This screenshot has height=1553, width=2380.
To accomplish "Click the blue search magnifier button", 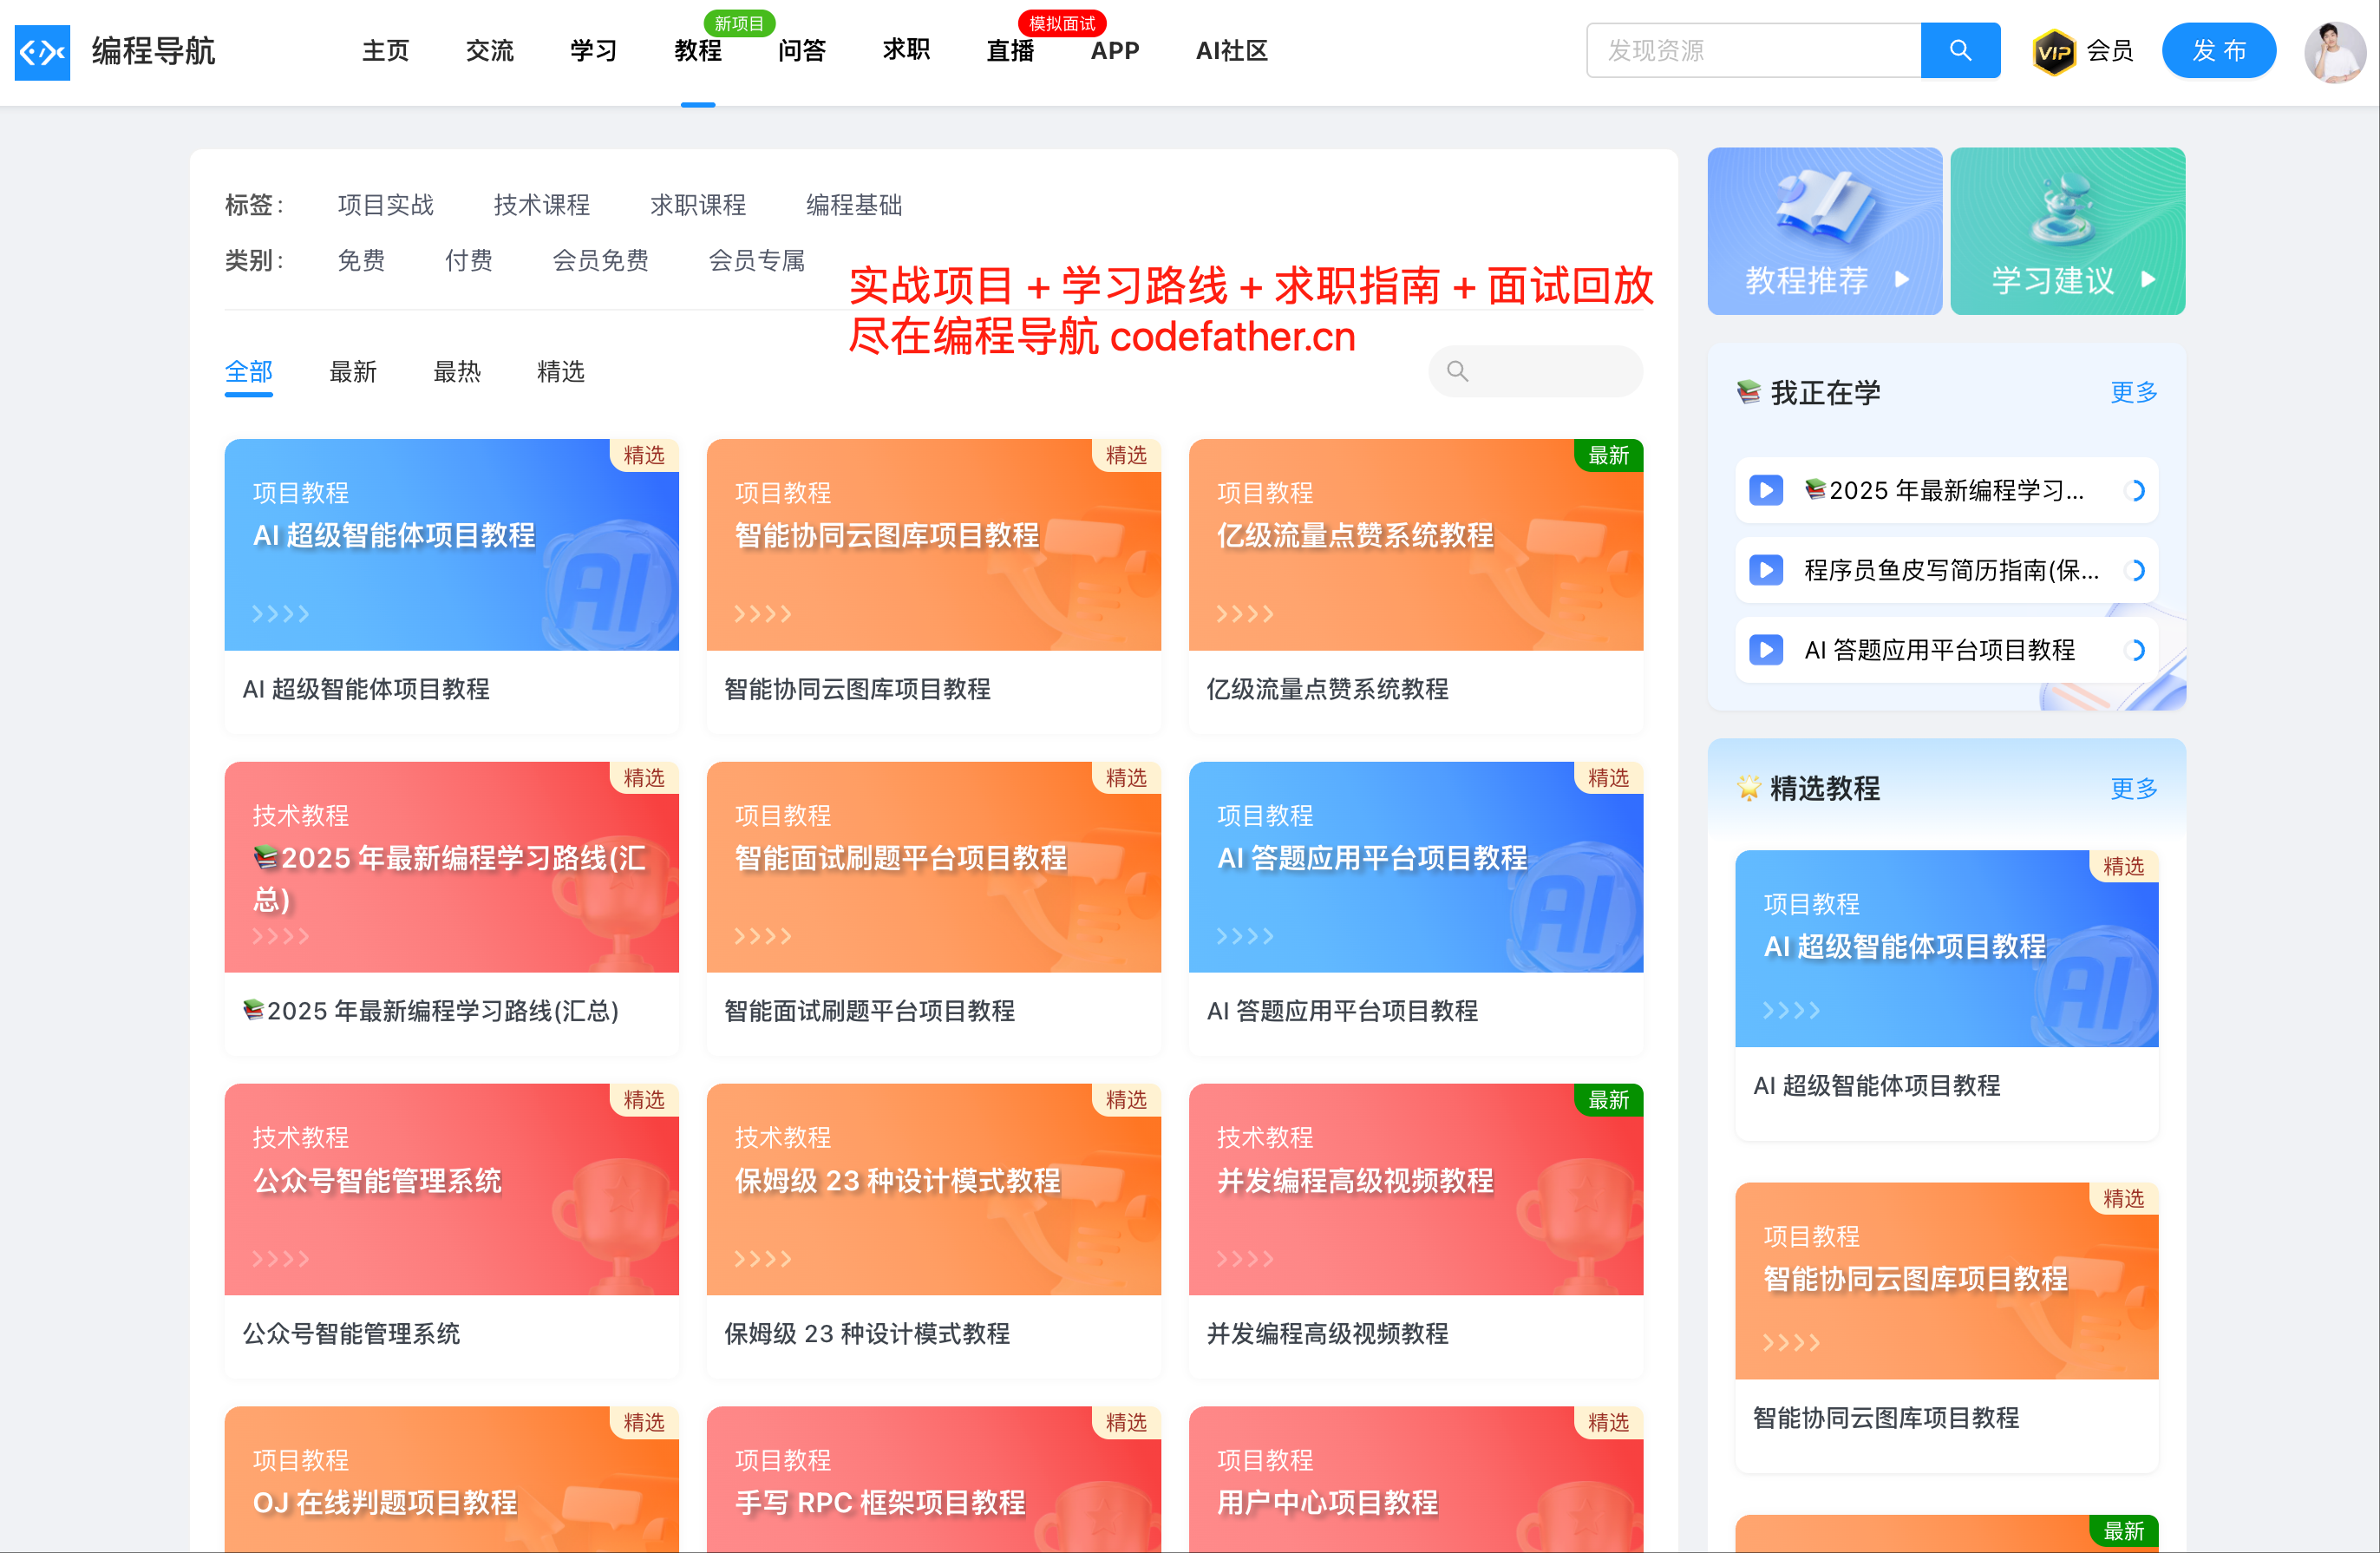I will pos(1959,50).
